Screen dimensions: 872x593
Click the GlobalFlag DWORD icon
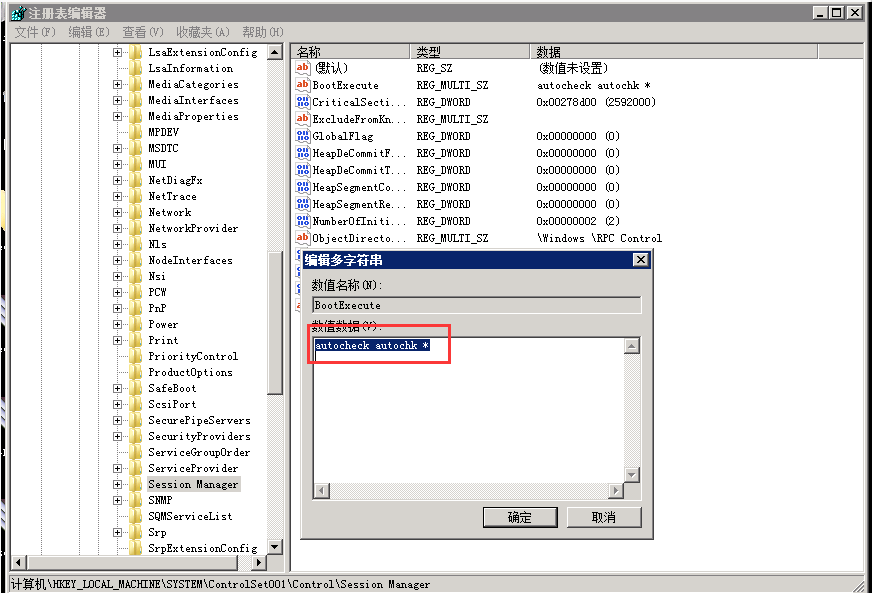click(303, 136)
